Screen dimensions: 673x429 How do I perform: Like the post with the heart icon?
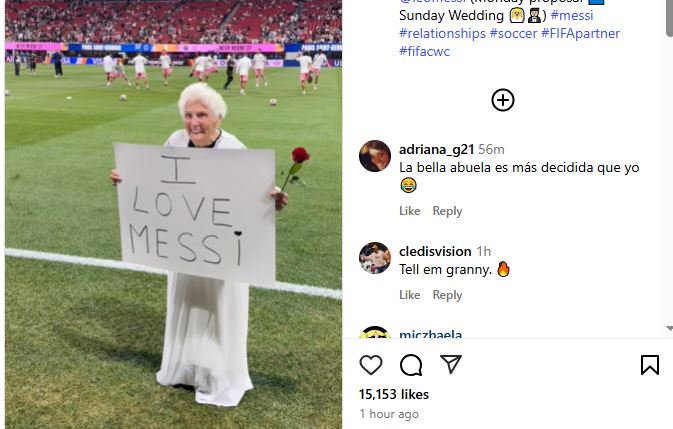tap(371, 365)
